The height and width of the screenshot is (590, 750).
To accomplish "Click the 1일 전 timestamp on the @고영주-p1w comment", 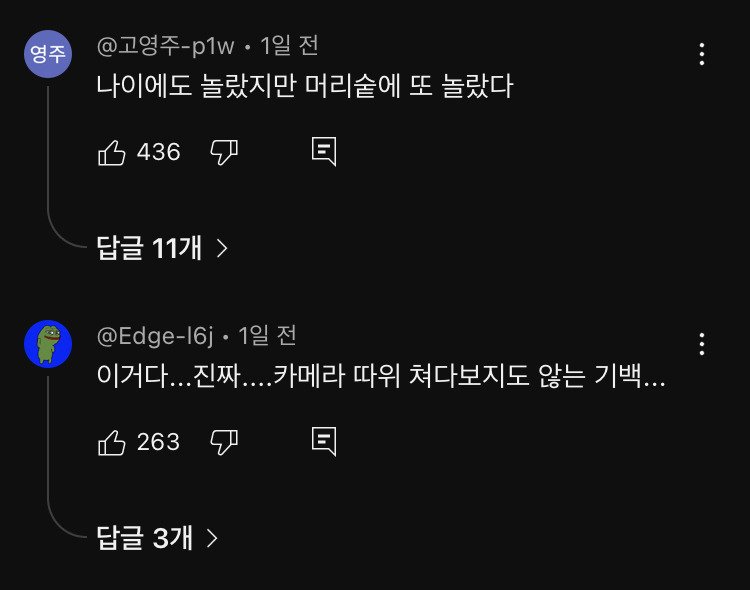I will 289,46.
